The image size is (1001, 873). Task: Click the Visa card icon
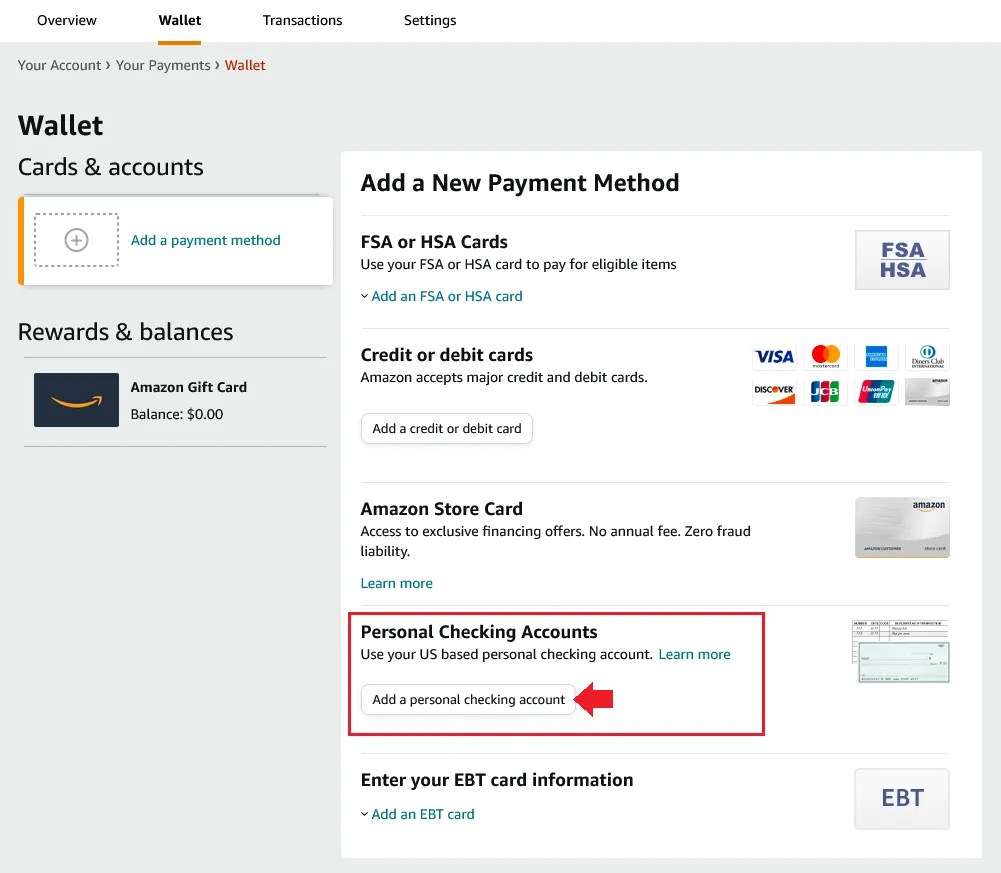tap(774, 356)
